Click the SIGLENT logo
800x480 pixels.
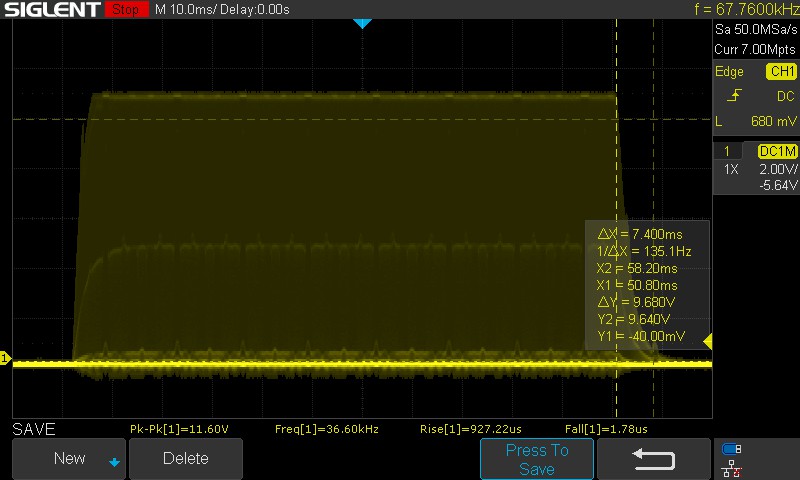point(51,9)
